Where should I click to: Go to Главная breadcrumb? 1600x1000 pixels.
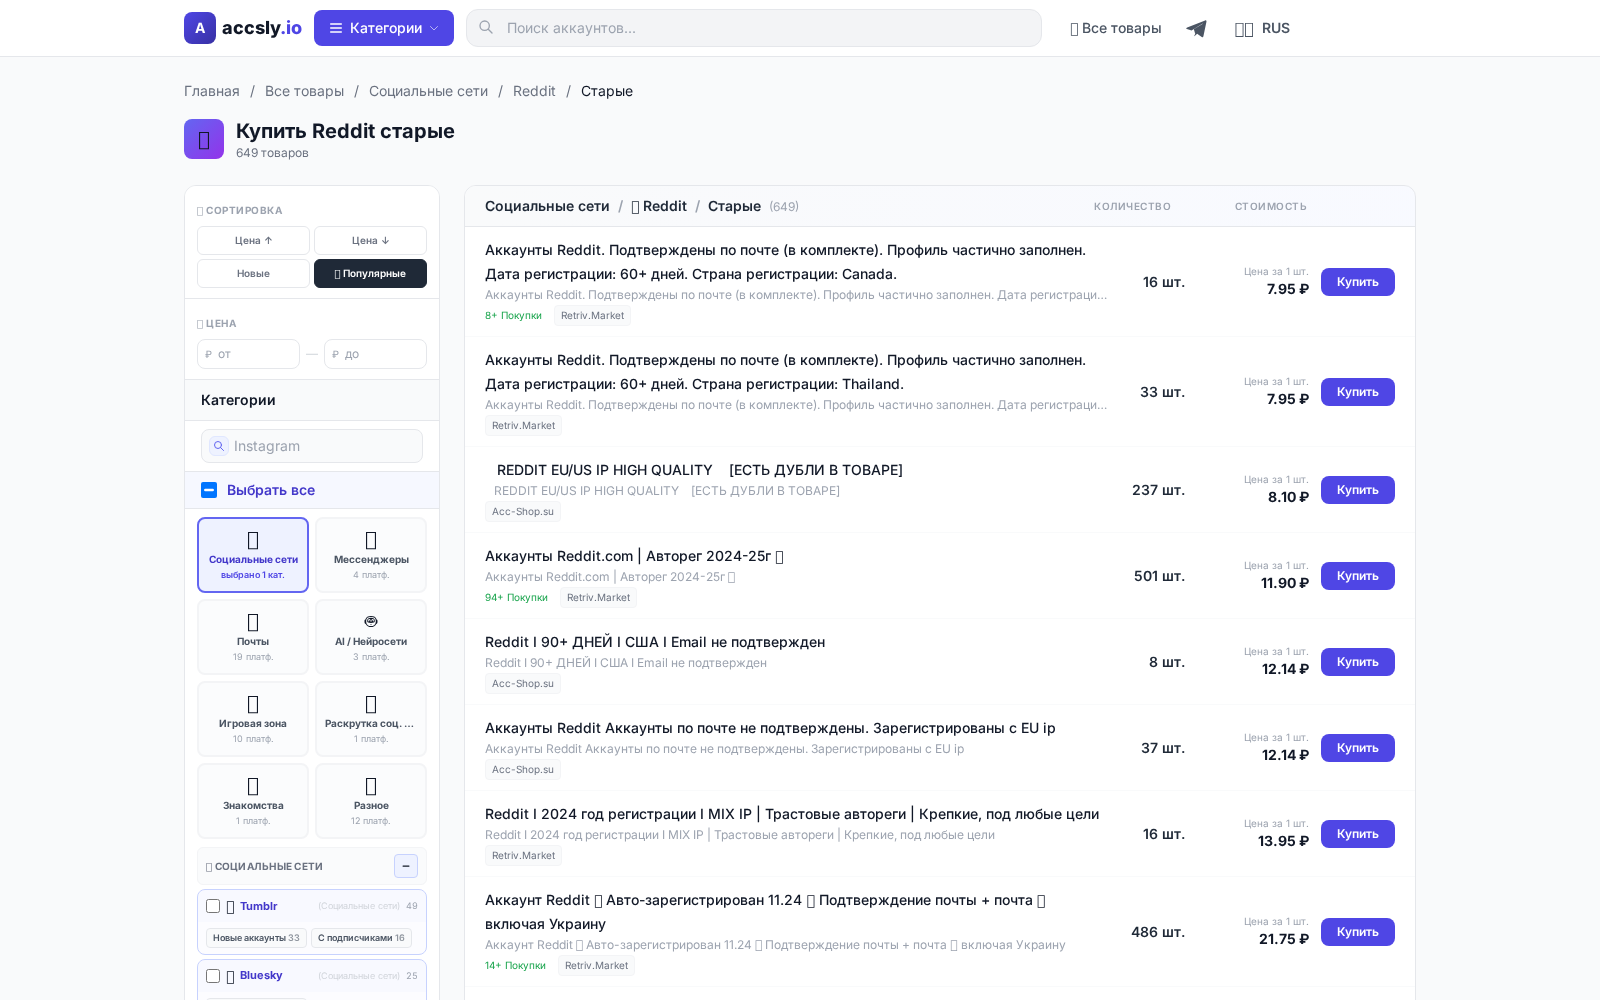click(212, 91)
